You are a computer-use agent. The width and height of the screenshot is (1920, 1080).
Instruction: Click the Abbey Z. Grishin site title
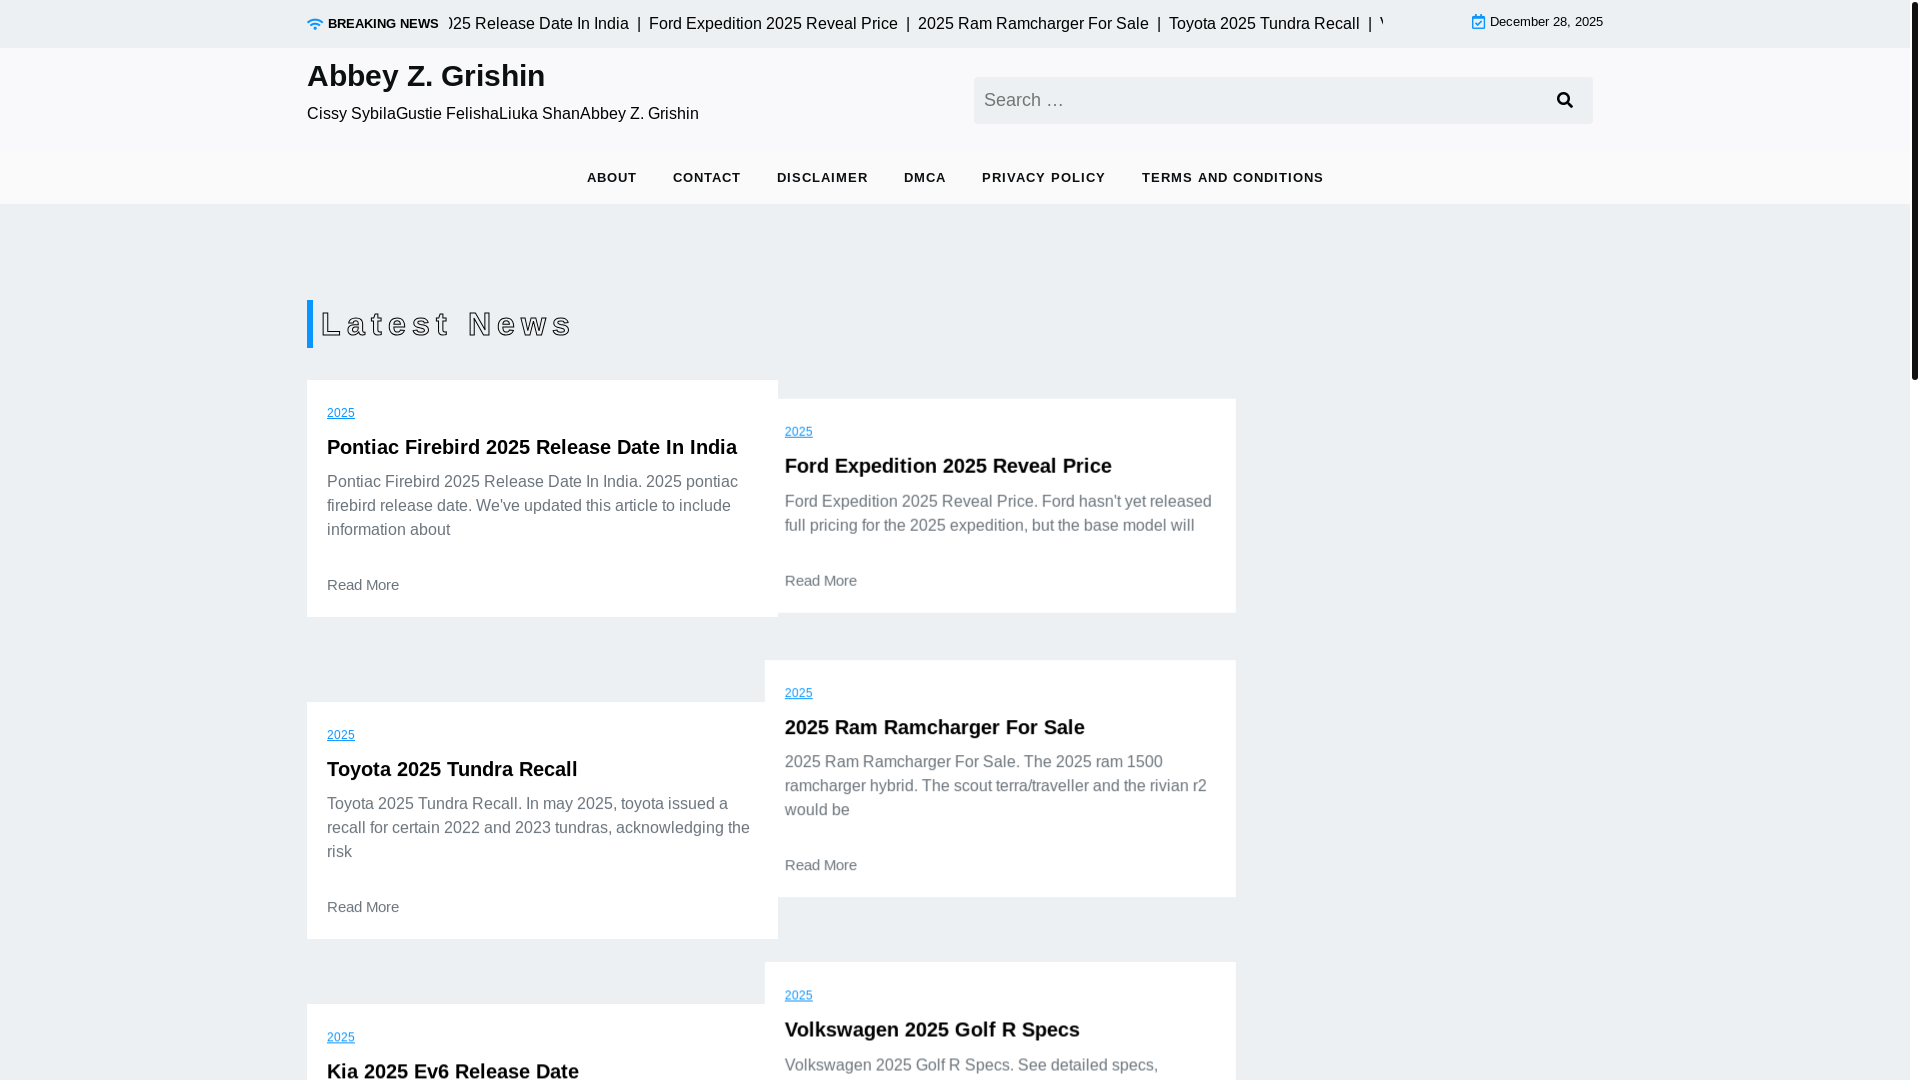point(426,76)
